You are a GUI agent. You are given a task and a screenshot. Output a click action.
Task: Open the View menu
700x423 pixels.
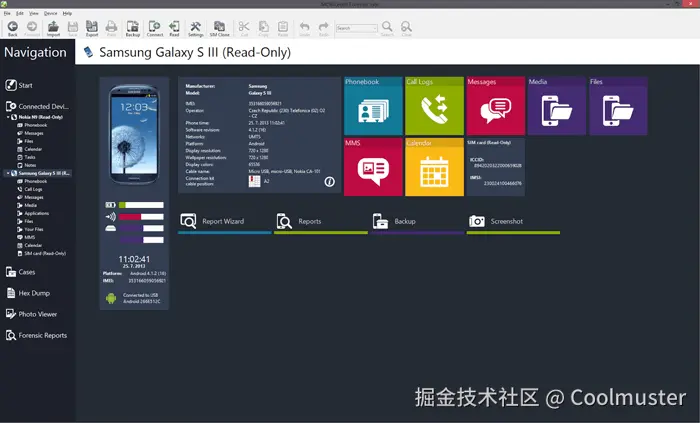[x=33, y=13]
